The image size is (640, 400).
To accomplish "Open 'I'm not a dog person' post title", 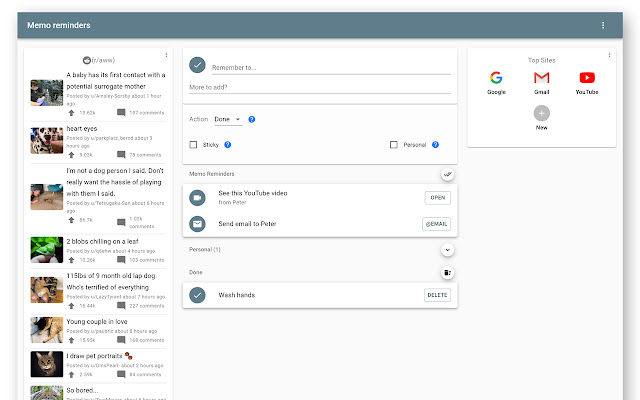I will click(x=115, y=182).
